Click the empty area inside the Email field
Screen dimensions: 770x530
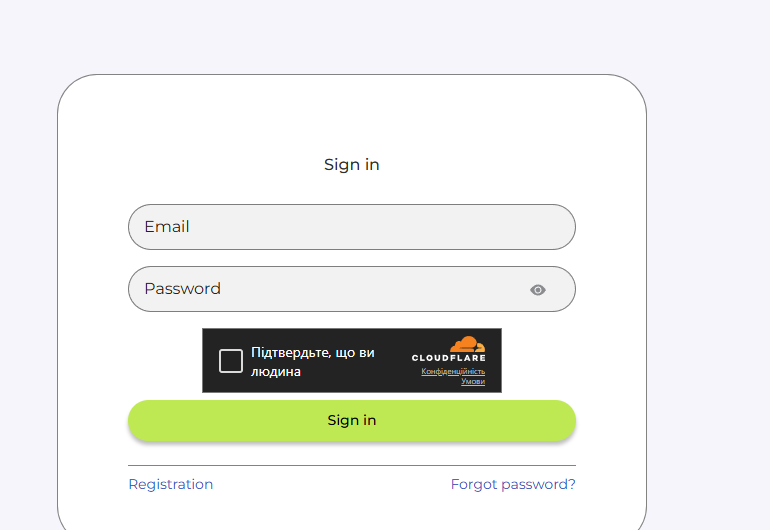click(x=400, y=227)
